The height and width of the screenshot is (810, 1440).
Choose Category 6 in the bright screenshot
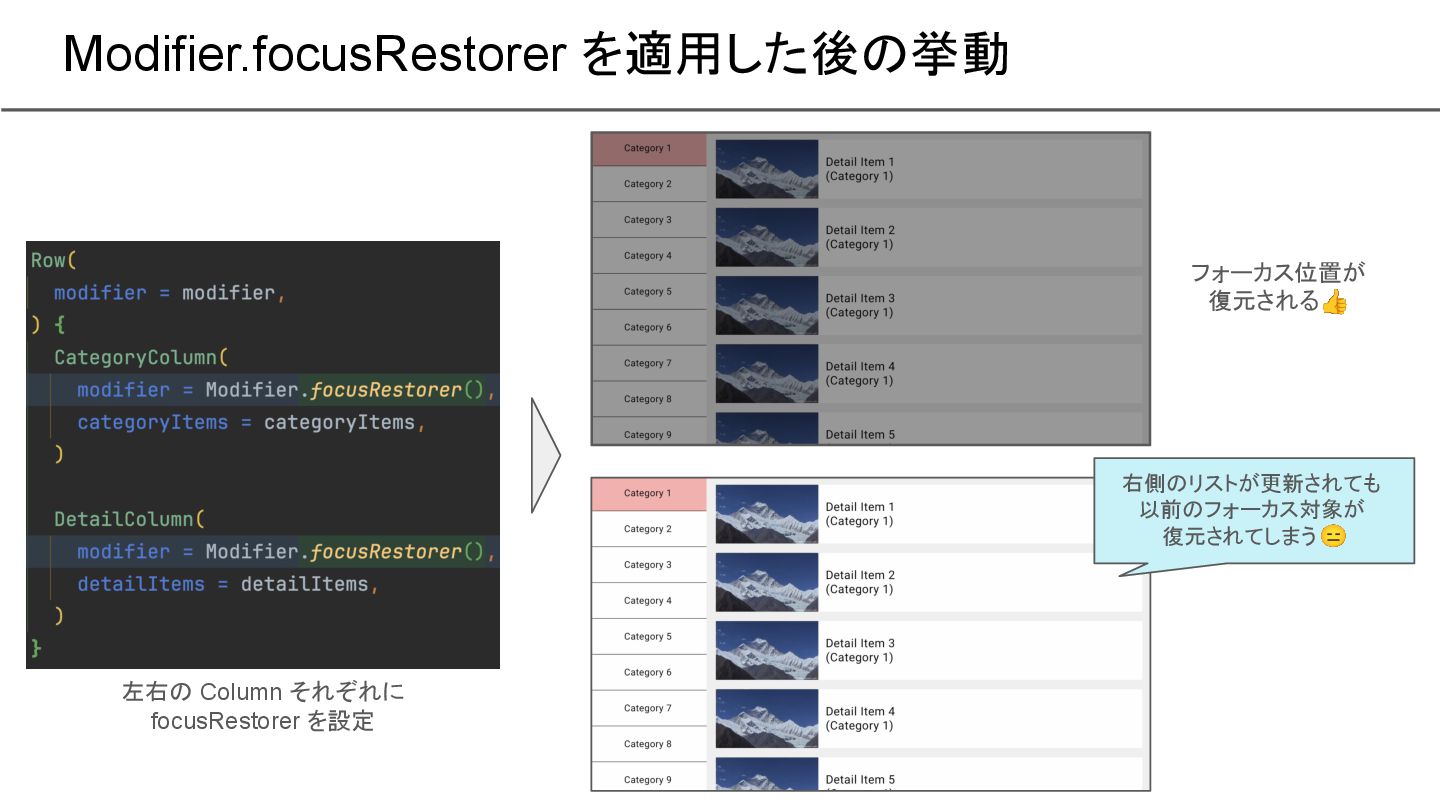pos(649,673)
